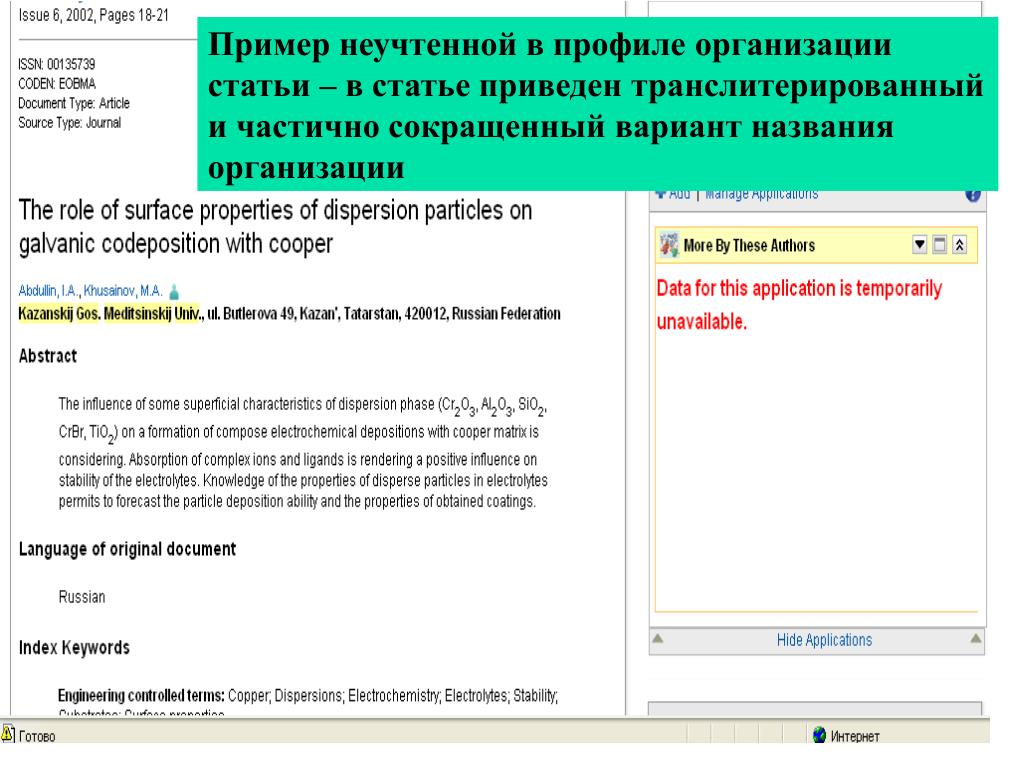Click the Internet zone globe icon
The height and width of the screenshot is (768, 1024).
point(819,737)
